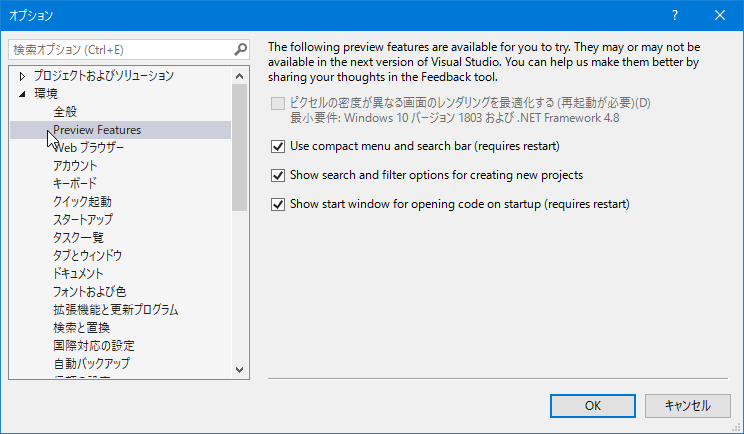The height and width of the screenshot is (434, 744).
Task: Toggle show start window on startup checkbox
Action: 279,204
